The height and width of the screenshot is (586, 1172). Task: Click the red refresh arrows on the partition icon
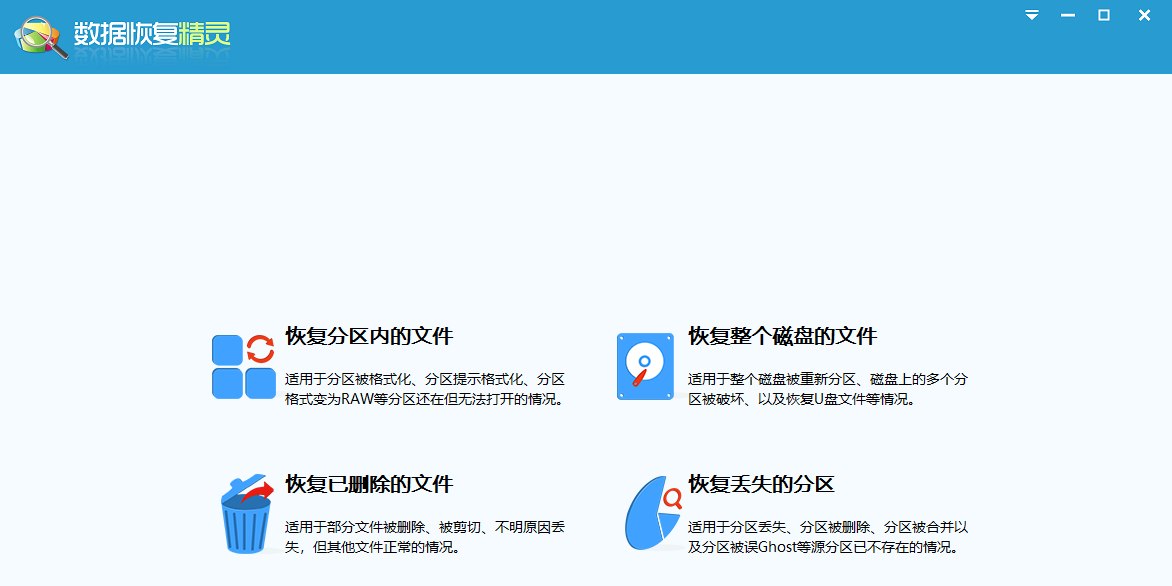point(260,347)
